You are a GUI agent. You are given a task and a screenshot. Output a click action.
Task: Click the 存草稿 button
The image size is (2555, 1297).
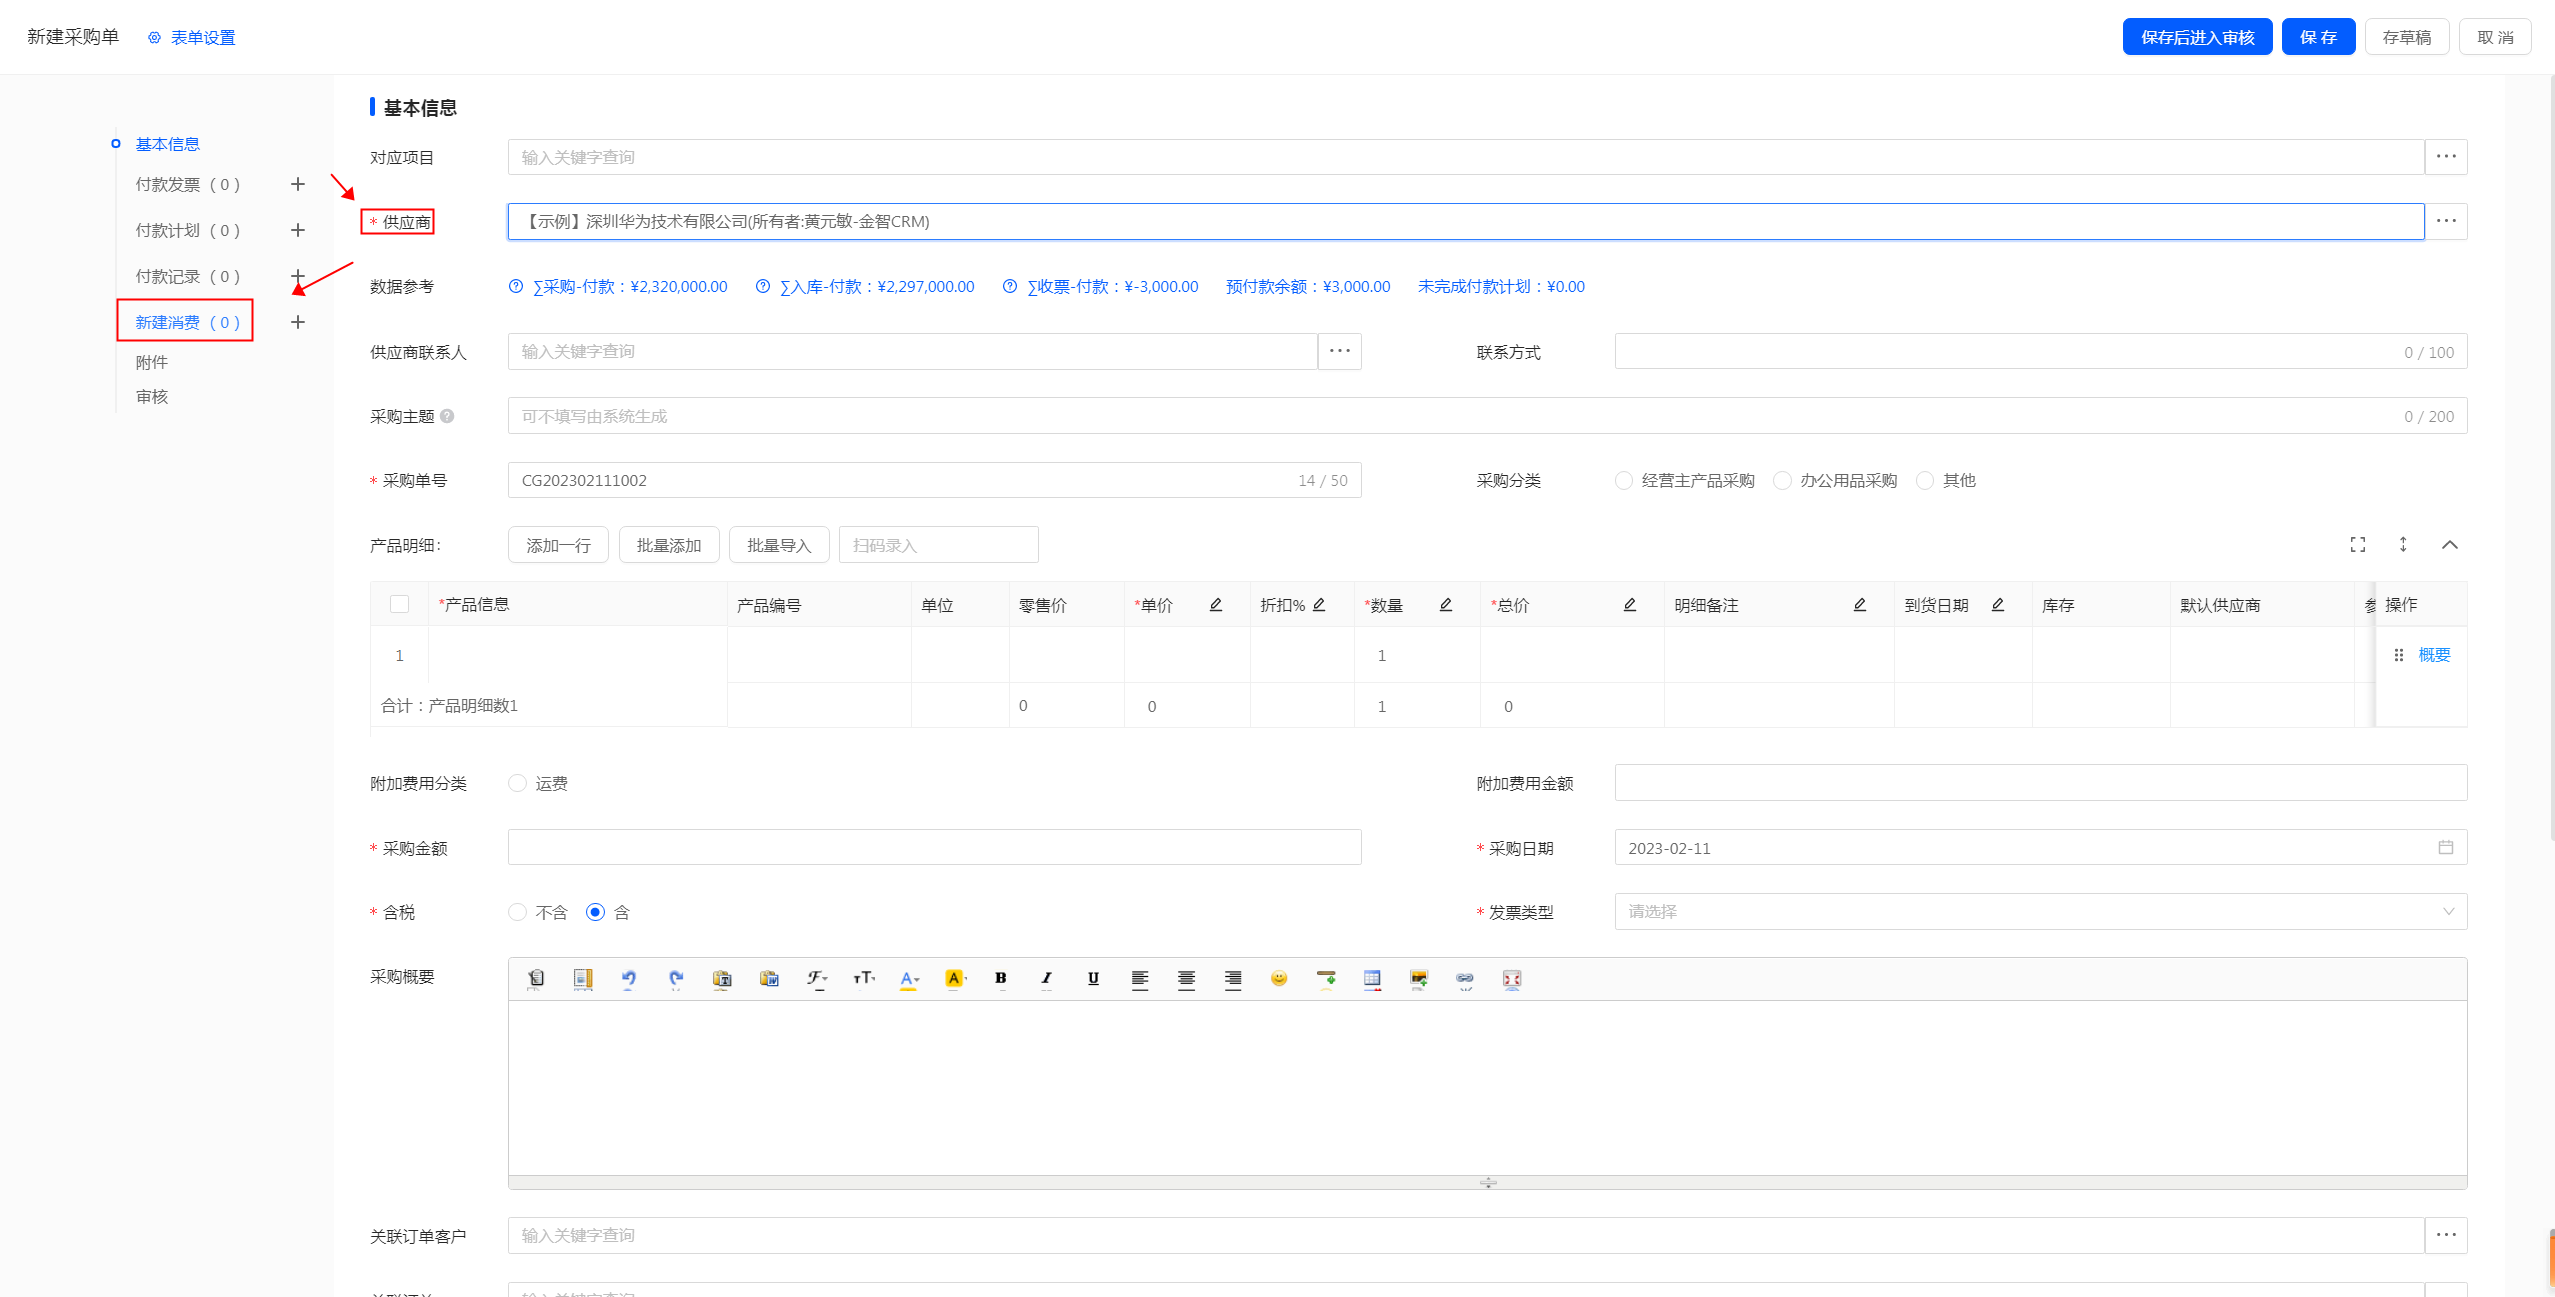pyautogui.click(x=2406, y=37)
